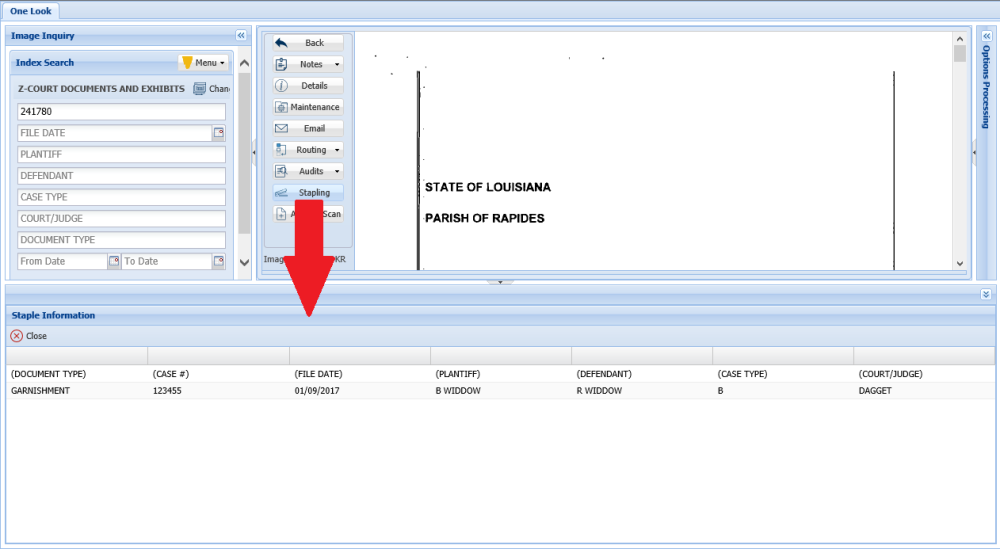Expand the Options Processing side panel
The height and width of the screenshot is (549, 1000).
987,36
